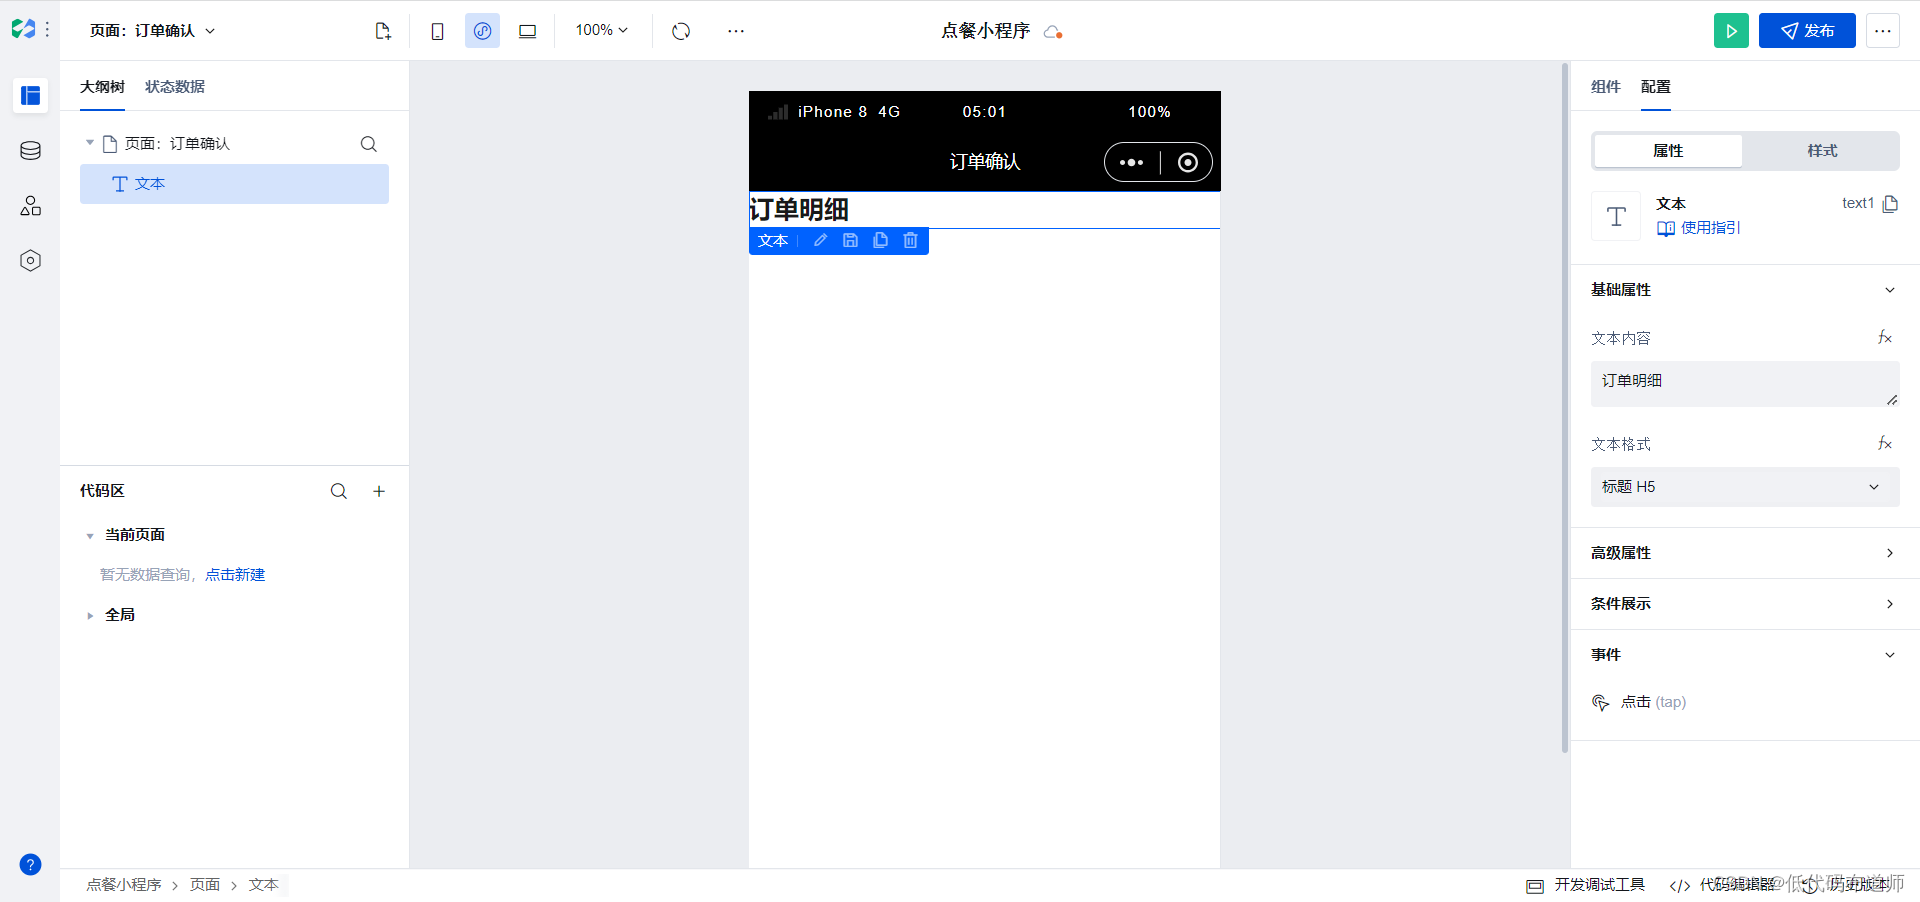
Task: Switch to the 大纲树 tab
Action: click(x=102, y=87)
